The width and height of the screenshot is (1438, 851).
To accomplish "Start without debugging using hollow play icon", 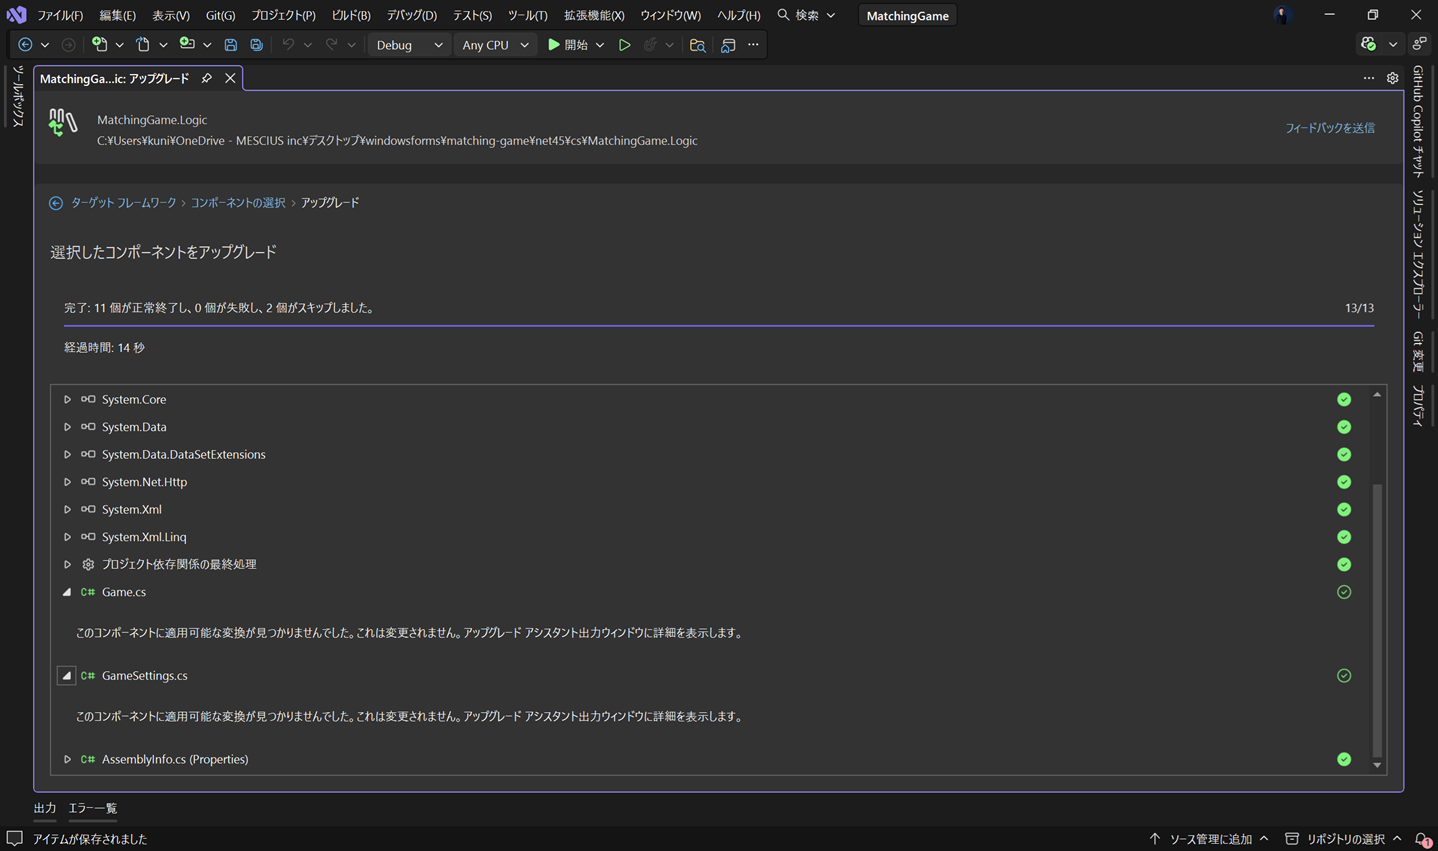I will click(x=624, y=45).
